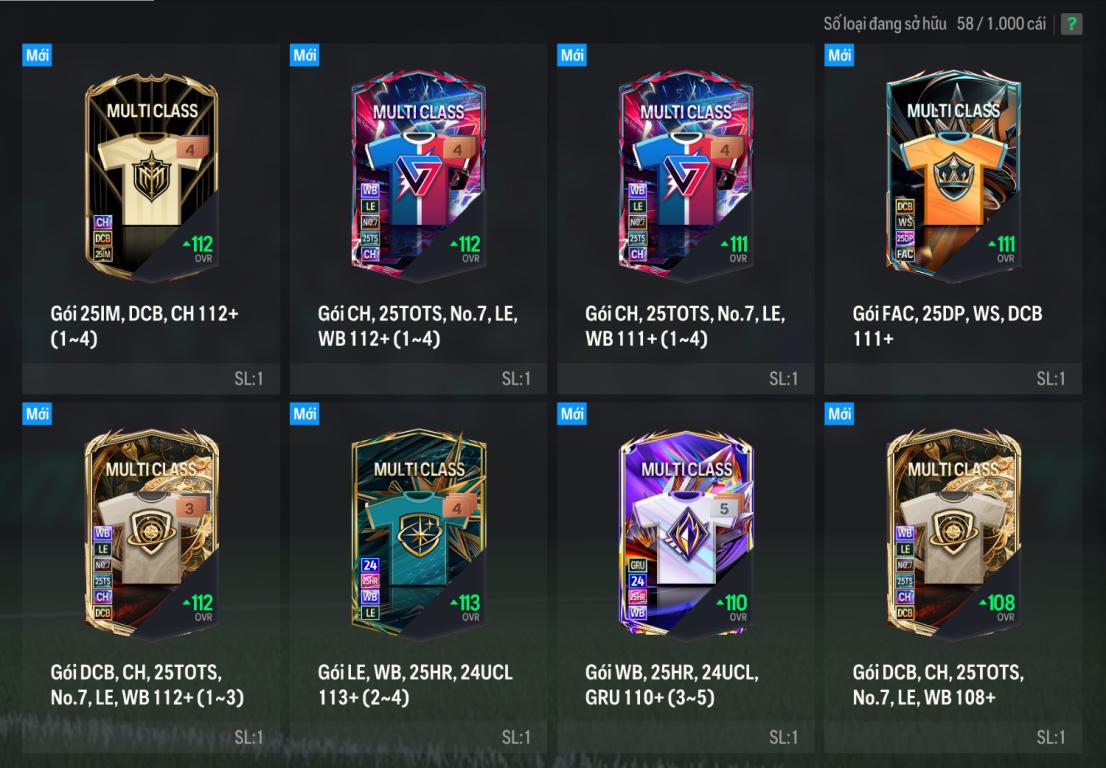The image size is (1106, 768).
Task: Open the CH, 25TOTS, No.7 112+ pack card
Action: click(x=419, y=176)
